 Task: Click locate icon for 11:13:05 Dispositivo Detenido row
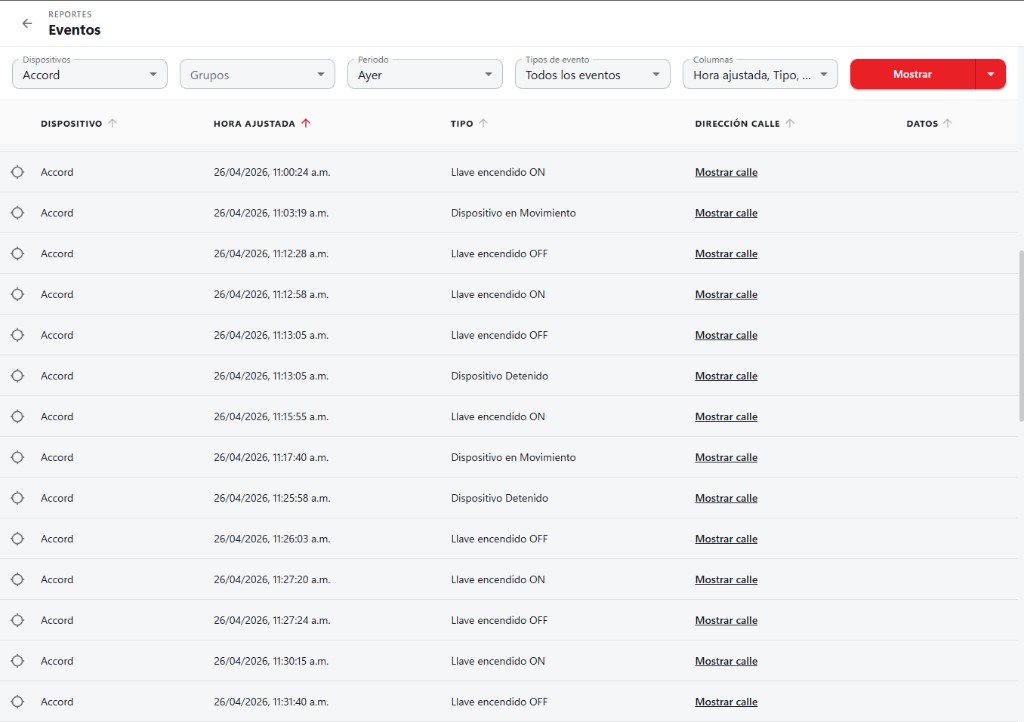click(18, 376)
